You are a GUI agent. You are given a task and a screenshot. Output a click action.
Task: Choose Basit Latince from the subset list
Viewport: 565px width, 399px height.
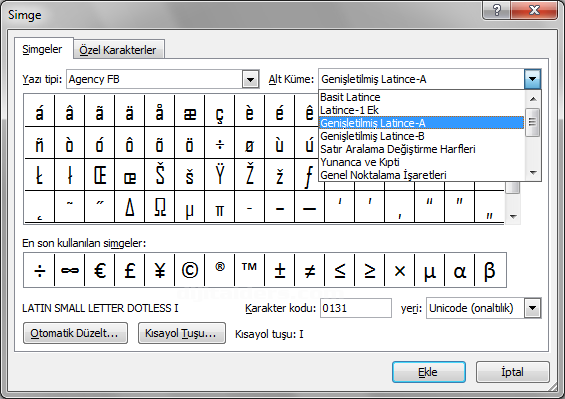pyautogui.click(x=421, y=97)
